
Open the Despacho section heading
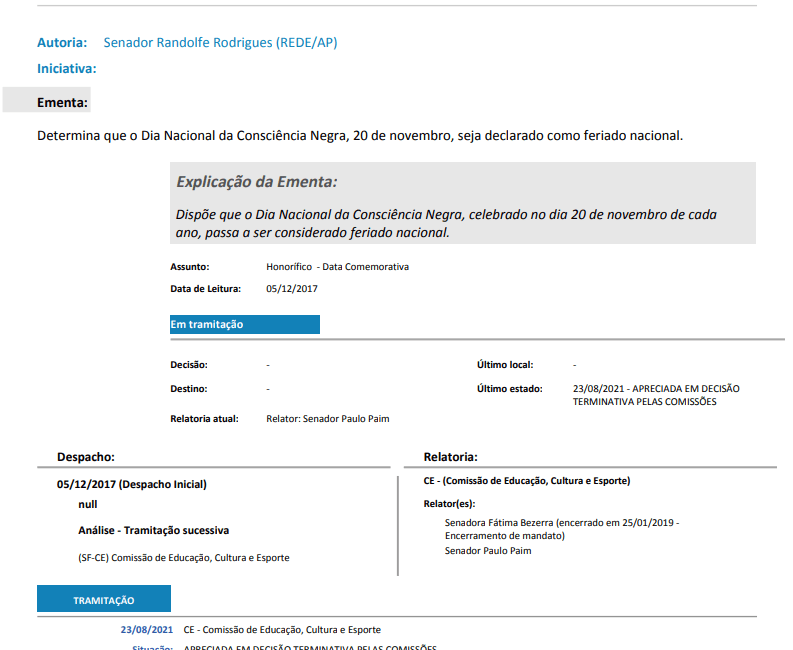tap(86, 456)
